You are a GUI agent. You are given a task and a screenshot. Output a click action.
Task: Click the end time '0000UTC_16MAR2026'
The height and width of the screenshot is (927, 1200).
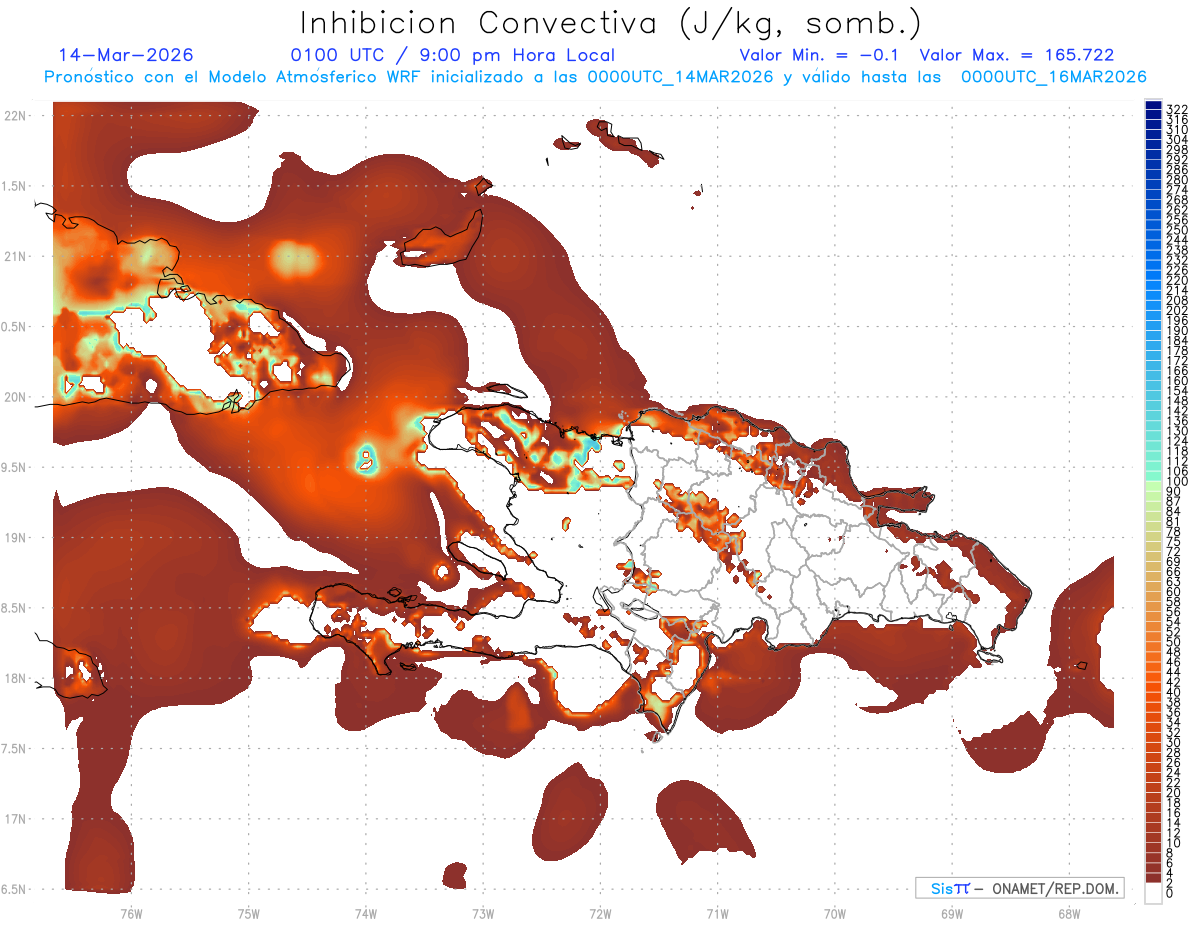1054,77
